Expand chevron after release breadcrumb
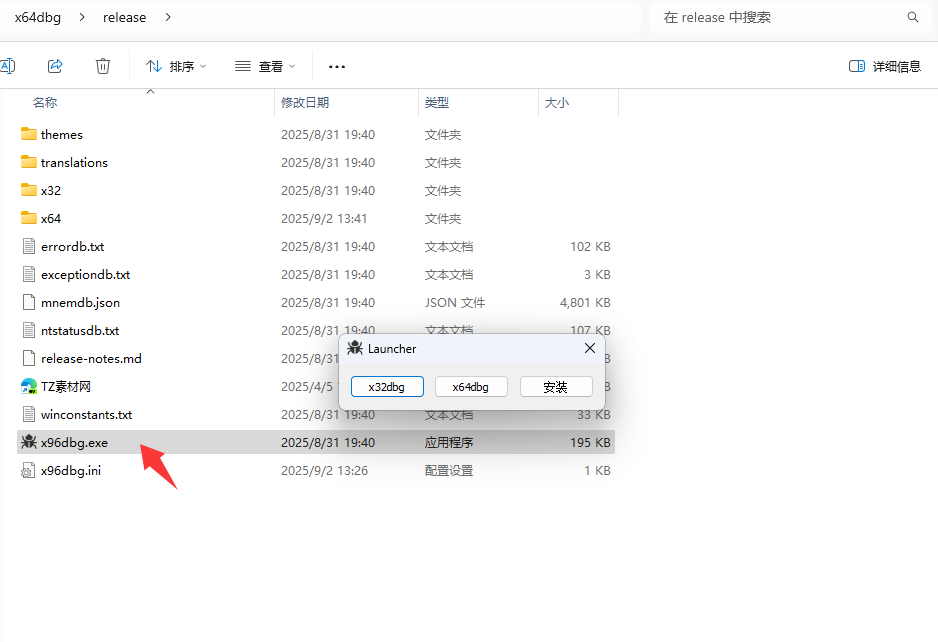938x642 pixels. point(168,17)
